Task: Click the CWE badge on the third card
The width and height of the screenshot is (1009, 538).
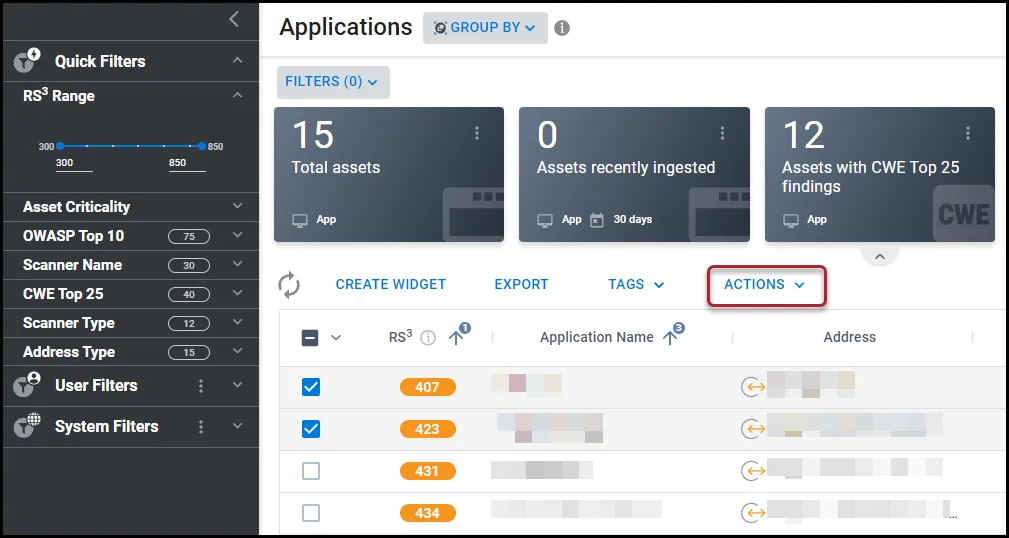Action: [x=963, y=214]
